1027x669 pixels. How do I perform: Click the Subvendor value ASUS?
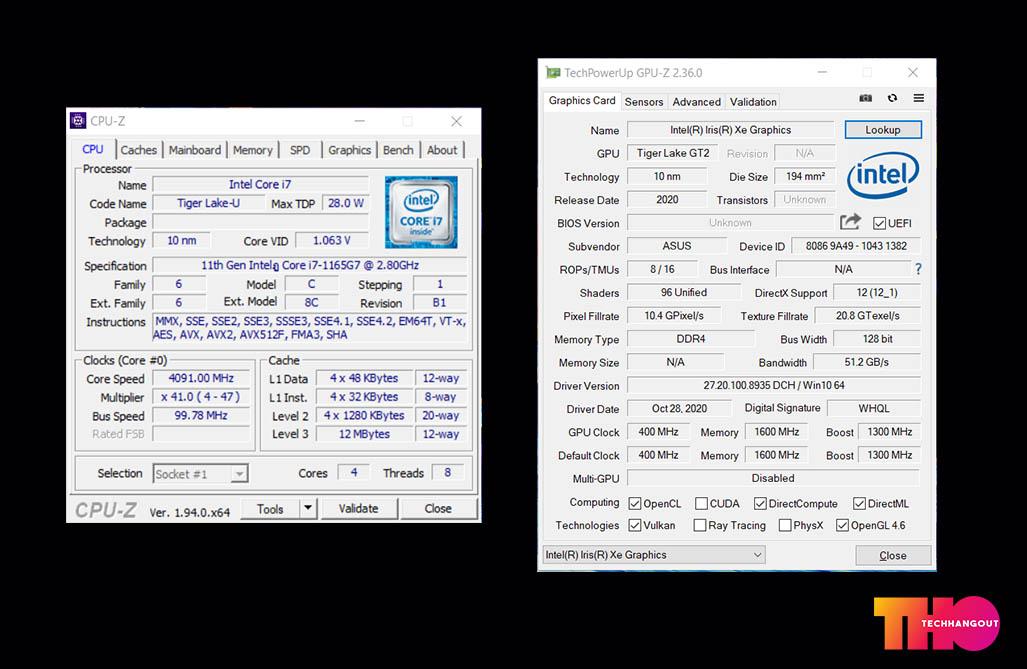click(677, 246)
